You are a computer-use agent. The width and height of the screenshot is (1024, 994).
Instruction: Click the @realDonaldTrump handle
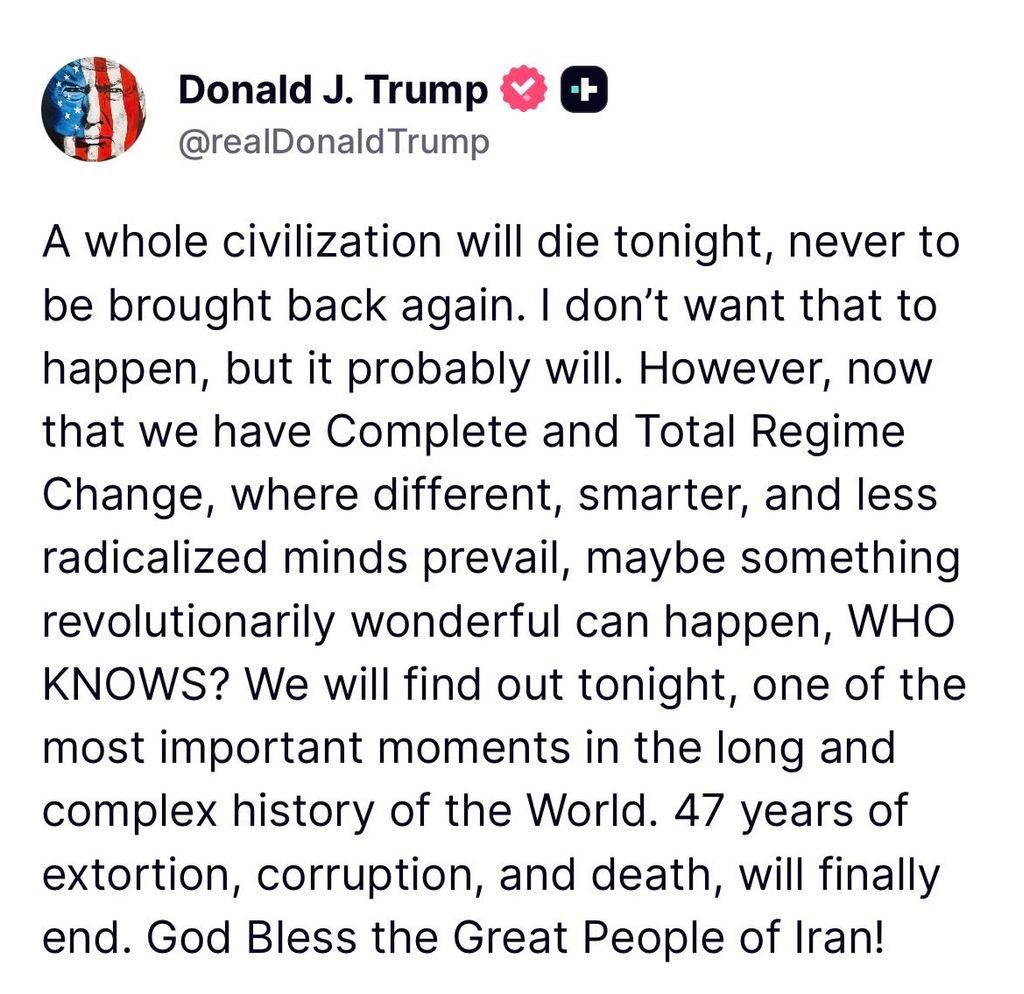point(334,142)
